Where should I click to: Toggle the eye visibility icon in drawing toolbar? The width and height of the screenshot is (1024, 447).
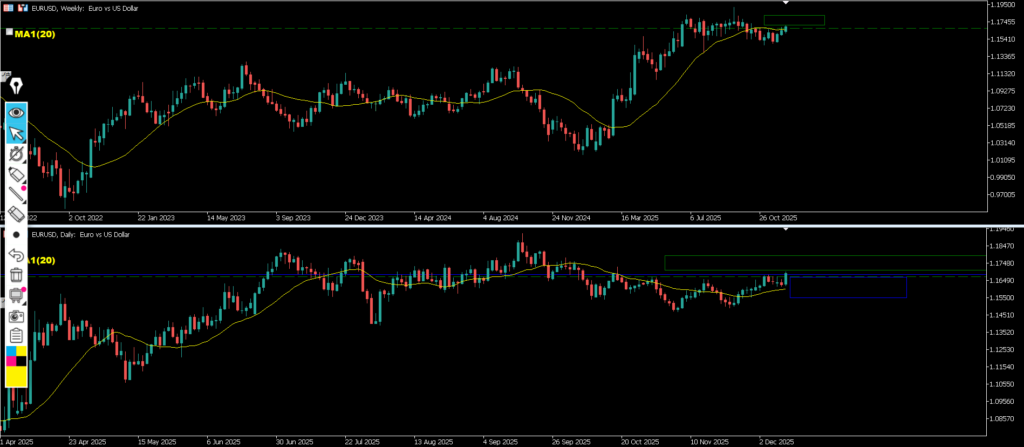(16, 112)
